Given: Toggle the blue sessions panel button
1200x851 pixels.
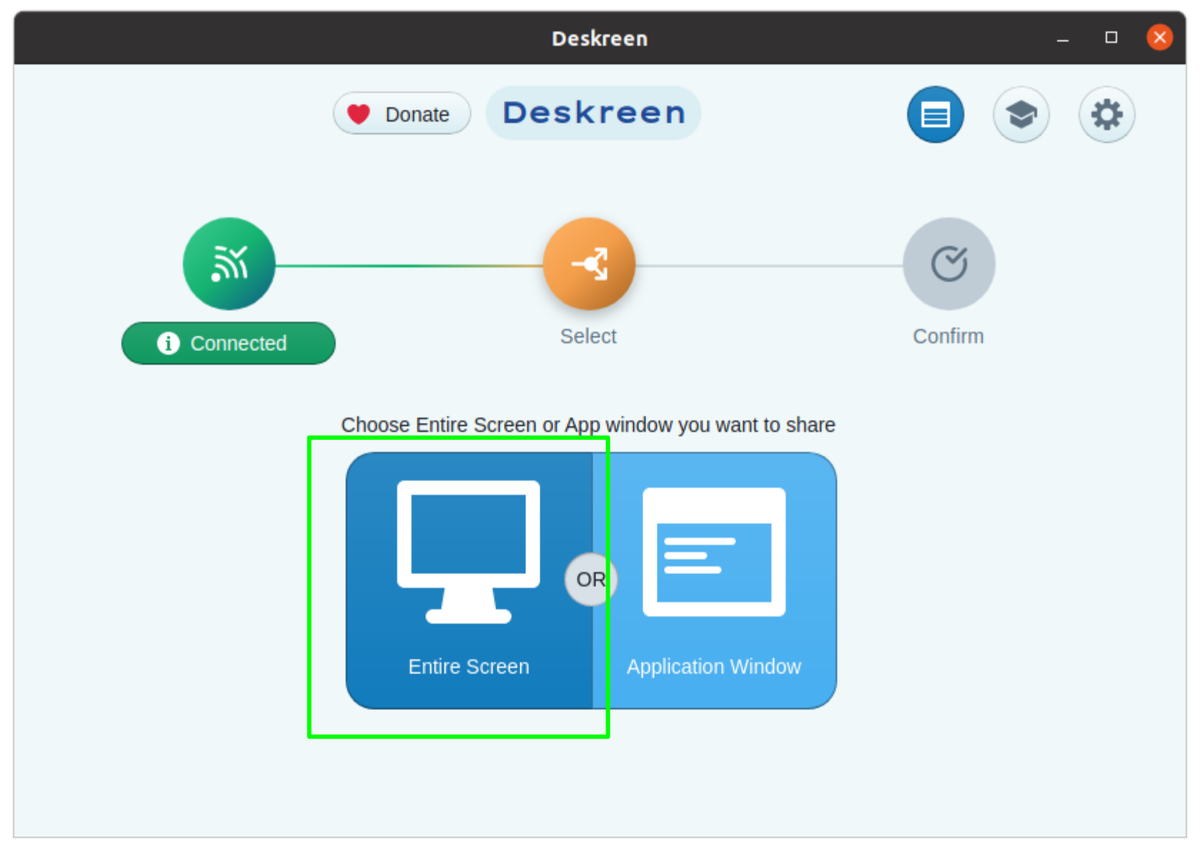Looking at the screenshot, I should tap(935, 114).
